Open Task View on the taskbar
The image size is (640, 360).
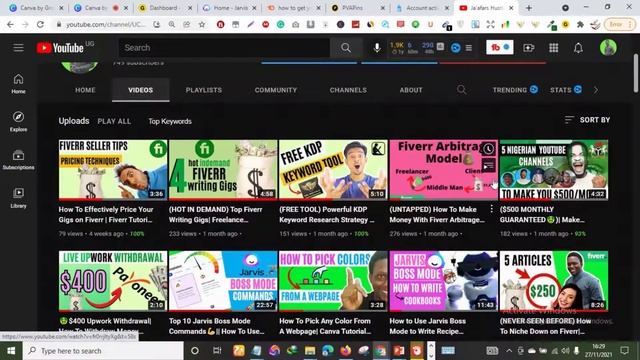[x=217, y=351]
